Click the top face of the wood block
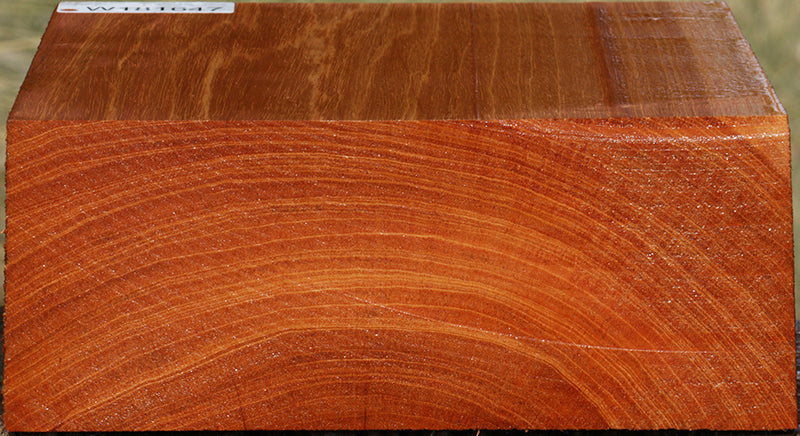This screenshot has width=800, height=436. tap(400, 60)
